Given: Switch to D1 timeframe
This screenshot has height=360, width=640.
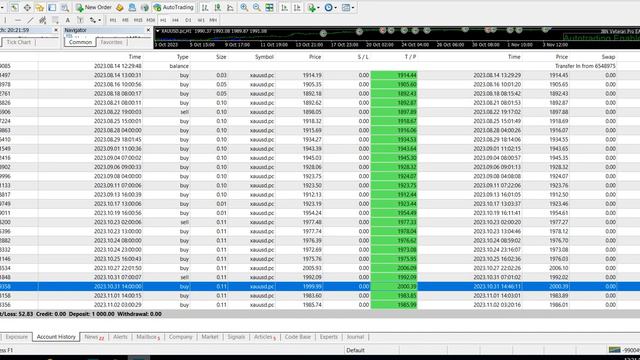Looking at the screenshot, I should (x=188, y=20).
